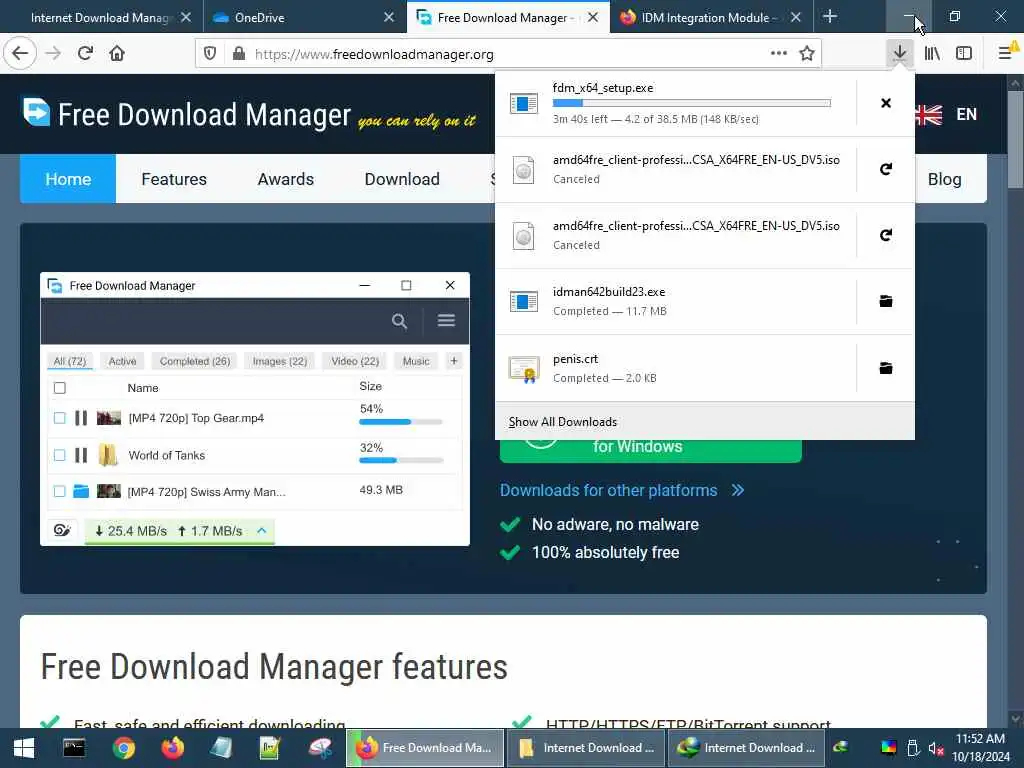The image size is (1024, 768).
Task: Click the site security padlock icon
Action: tap(239, 54)
